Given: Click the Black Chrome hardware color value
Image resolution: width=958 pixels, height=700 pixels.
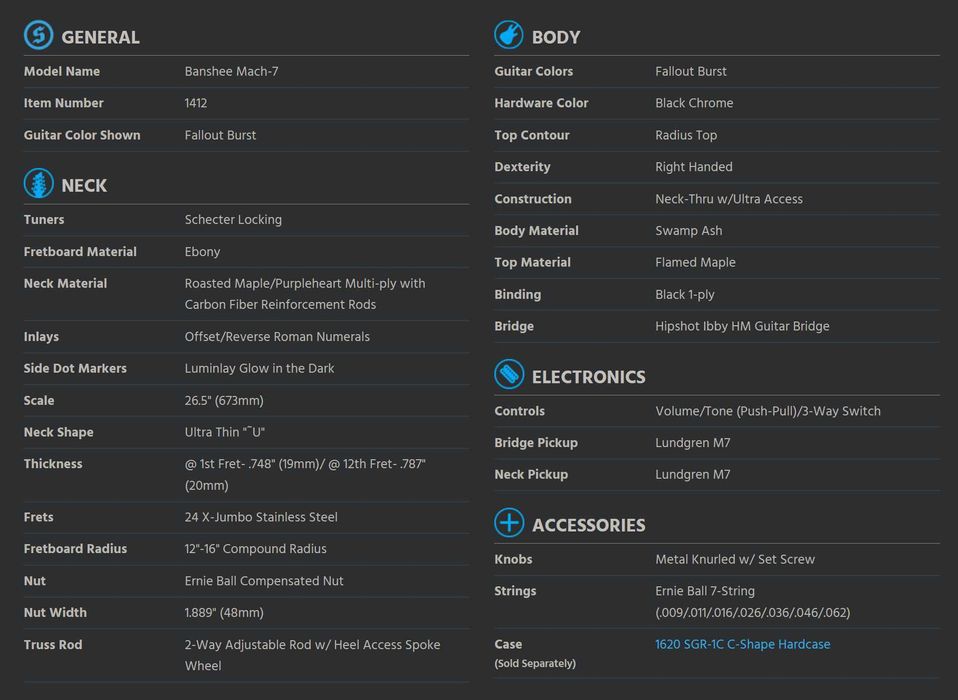Looking at the screenshot, I should [x=694, y=103].
